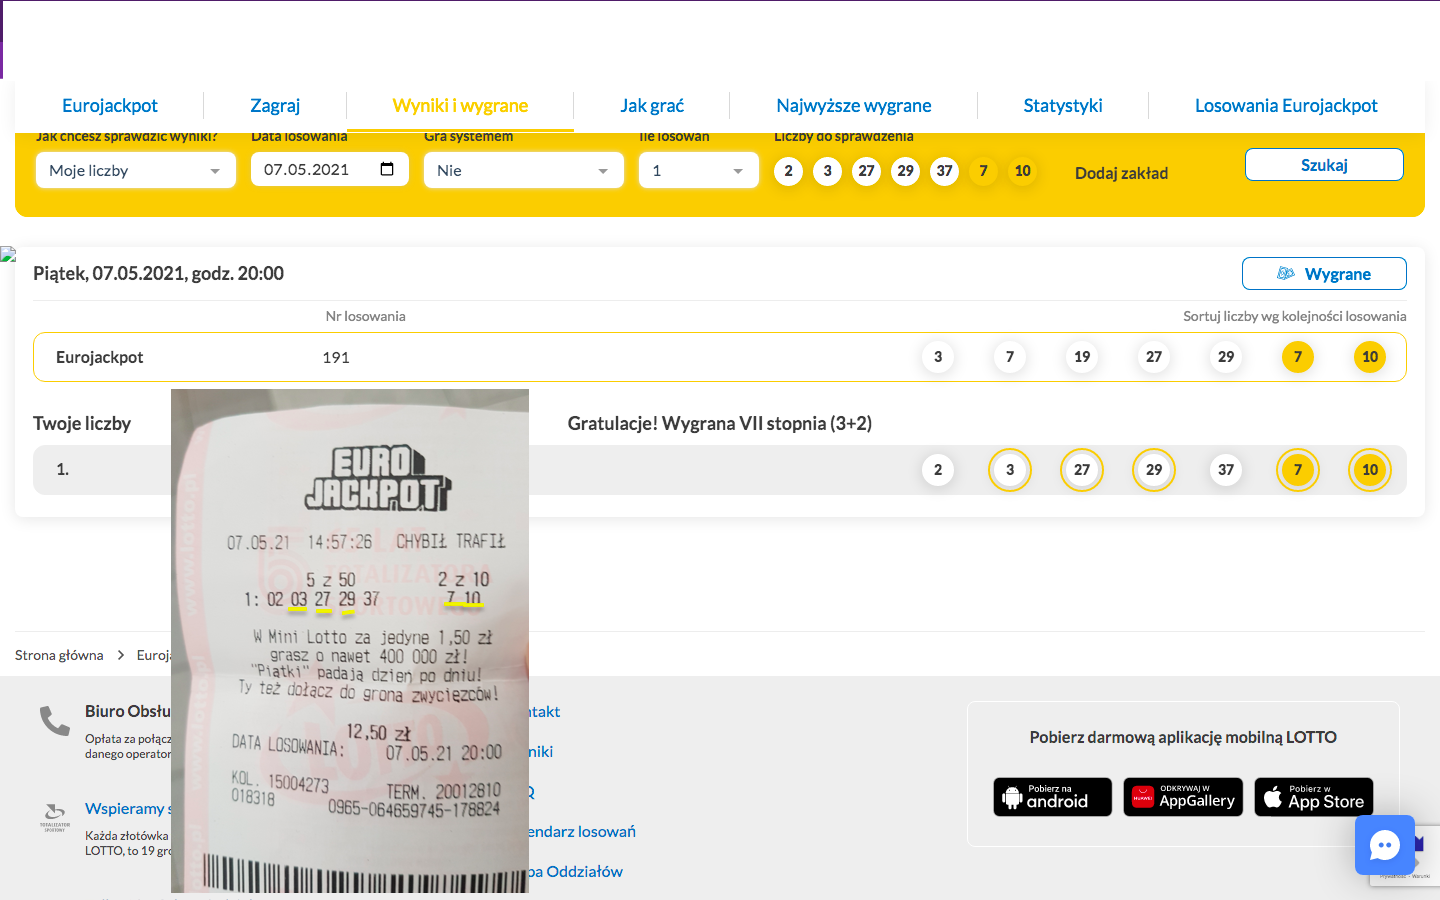The image size is (1440, 900).
Task: Click the phone handset icon
Action: (x=54, y=721)
